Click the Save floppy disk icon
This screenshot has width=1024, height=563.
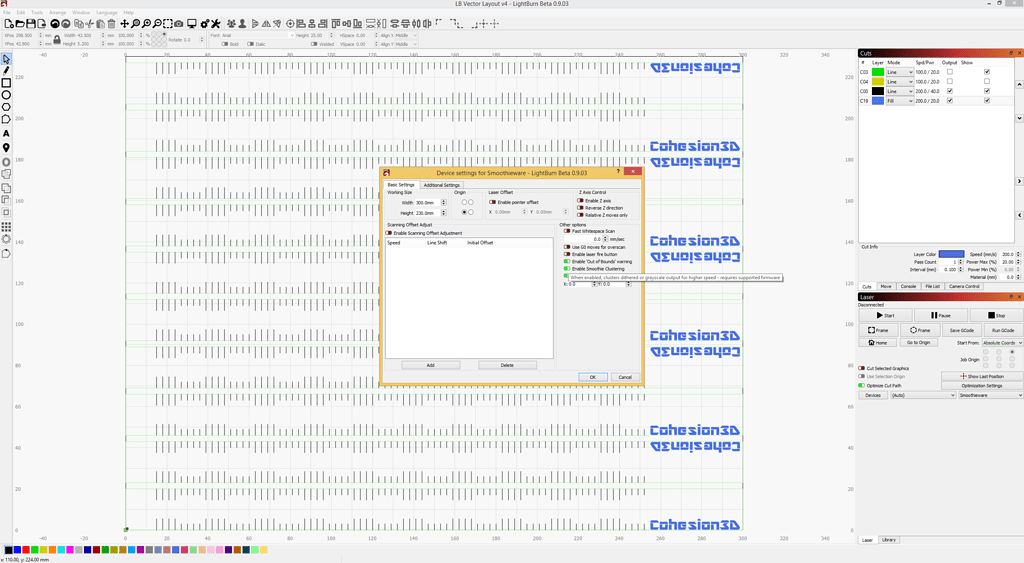(x=31, y=24)
